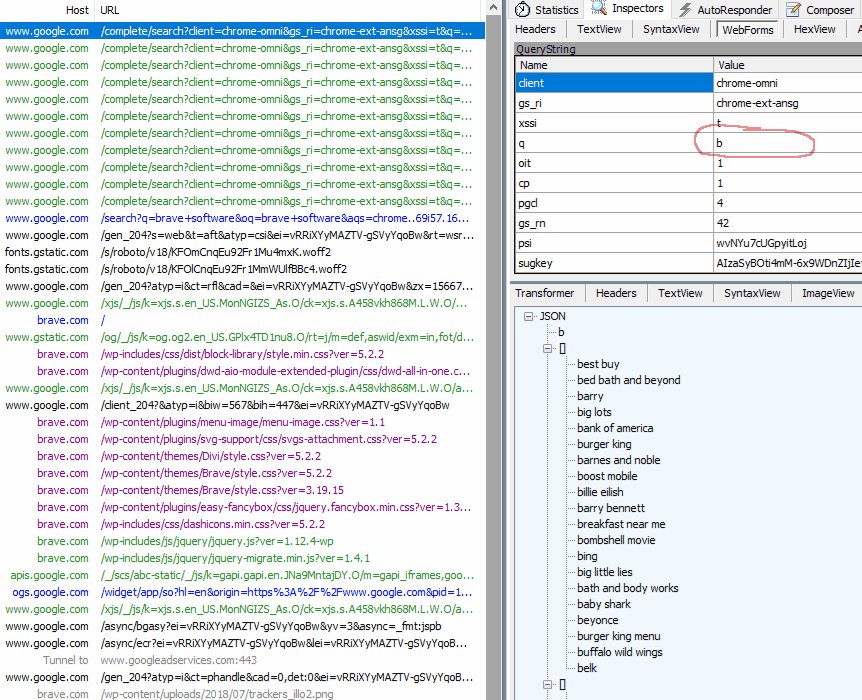Viewport: 862px width, 700px height.
Task: Select 'buffalo wild wings' JSON node
Action: click(x=620, y=652)
